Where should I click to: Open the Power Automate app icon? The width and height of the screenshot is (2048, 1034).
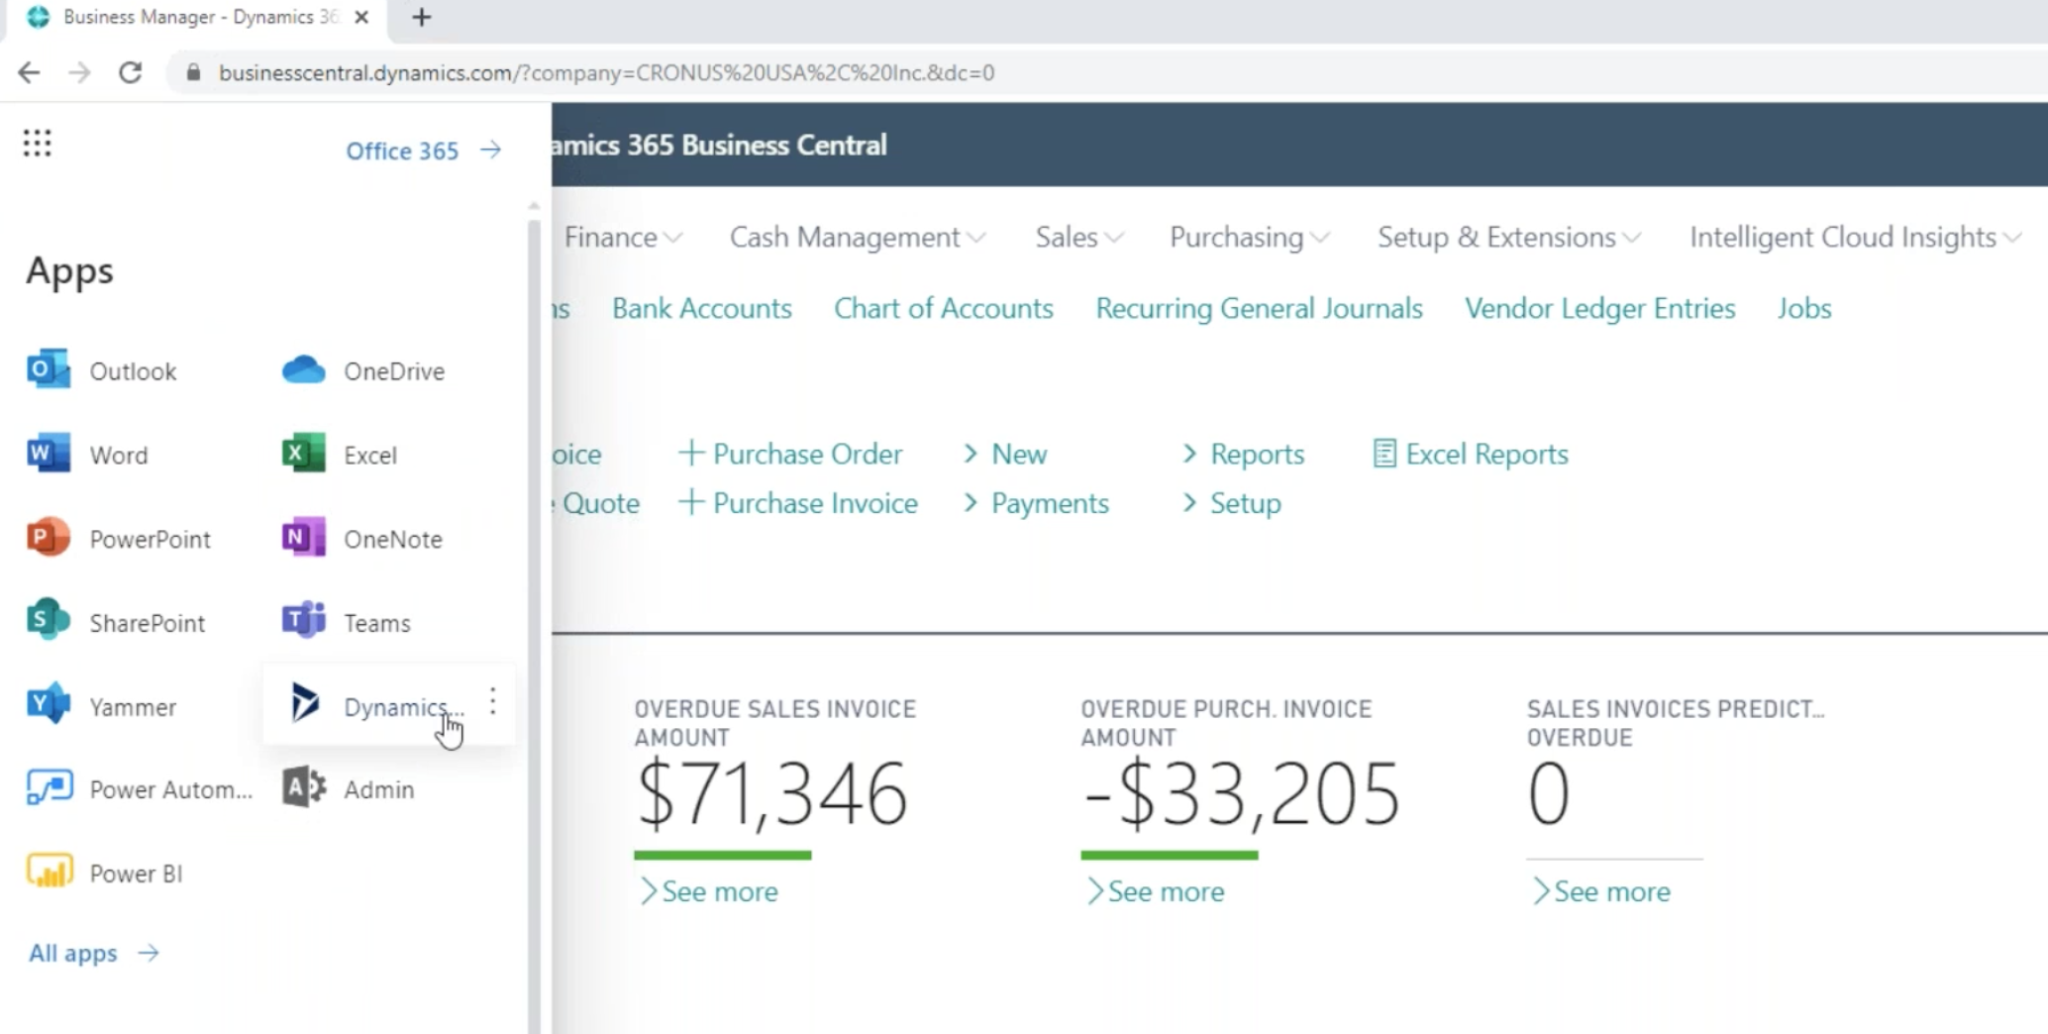[x=49, y=788]
